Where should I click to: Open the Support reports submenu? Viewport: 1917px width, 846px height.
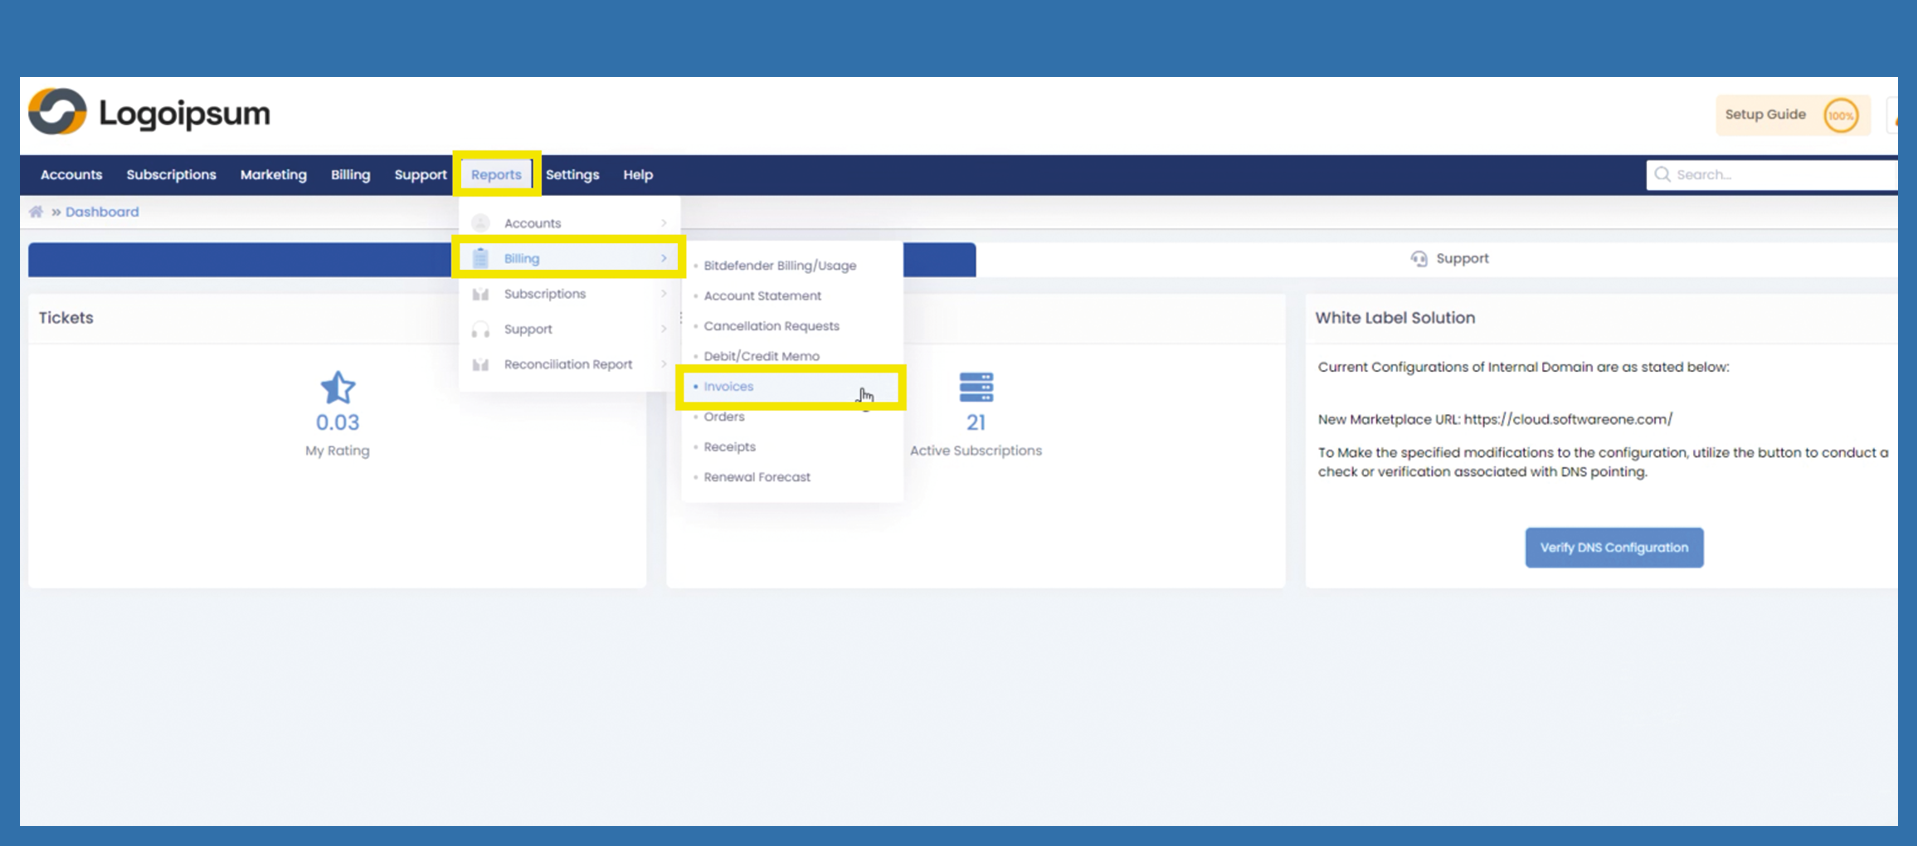(663, 329)
